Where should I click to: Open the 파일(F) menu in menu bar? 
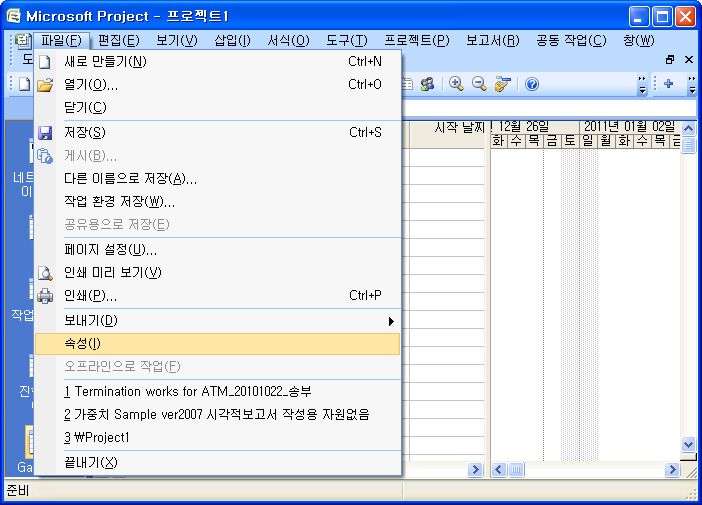(61, 41)
